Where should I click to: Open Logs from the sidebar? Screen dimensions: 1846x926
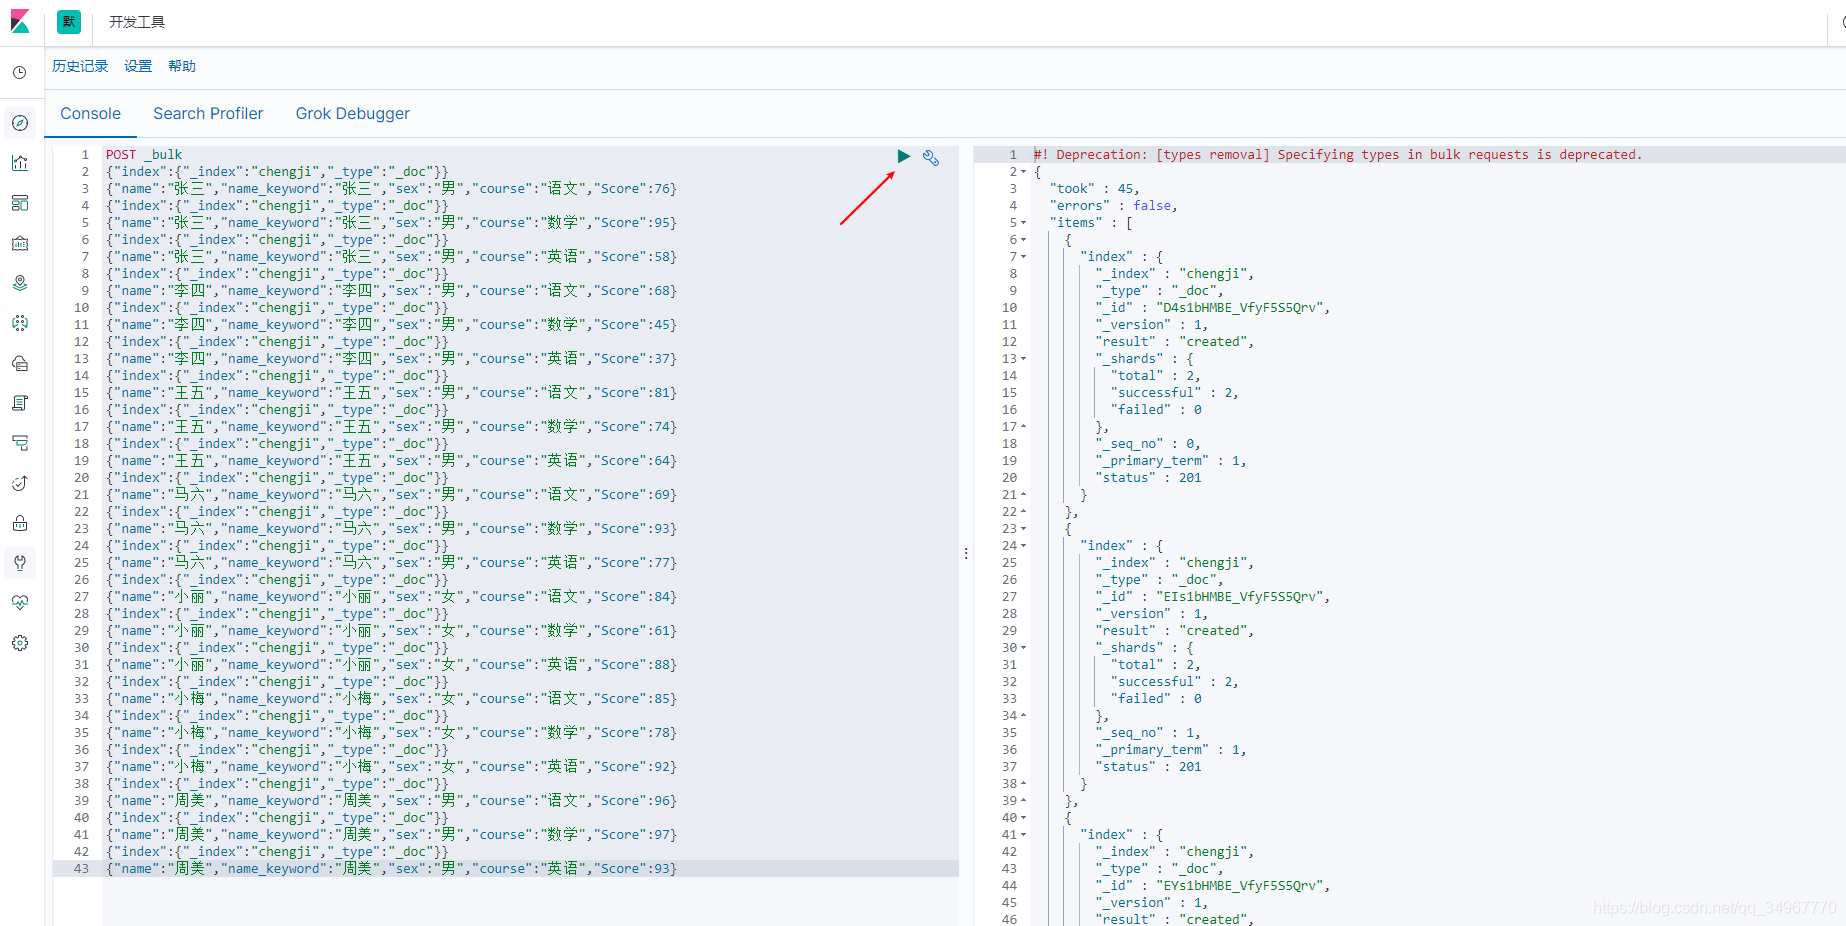[x=20, y=403]
